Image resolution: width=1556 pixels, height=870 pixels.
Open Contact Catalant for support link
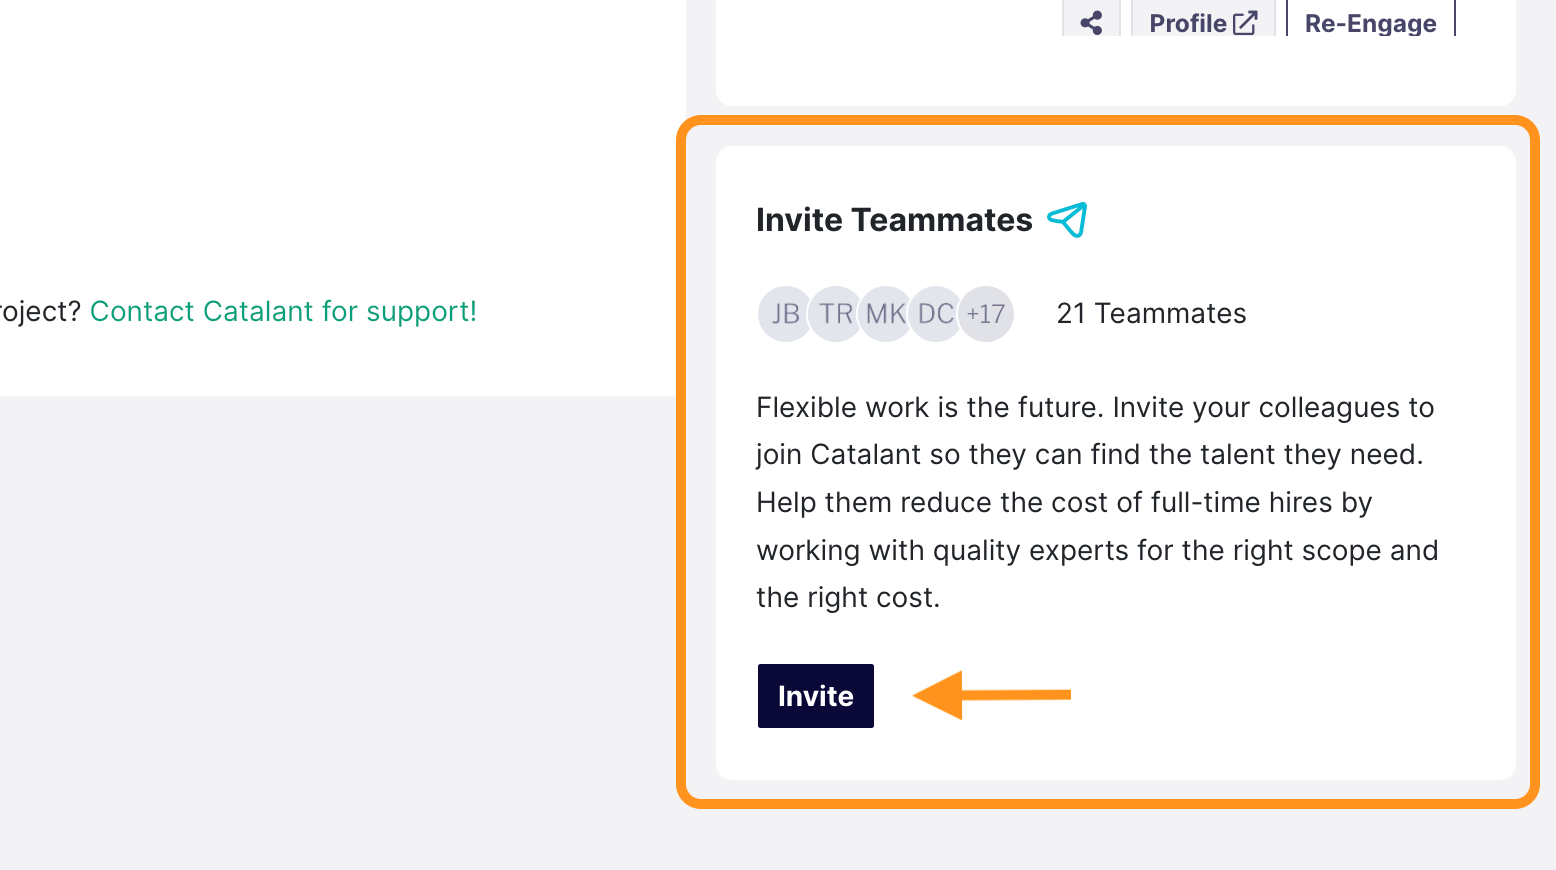[283, 311]
